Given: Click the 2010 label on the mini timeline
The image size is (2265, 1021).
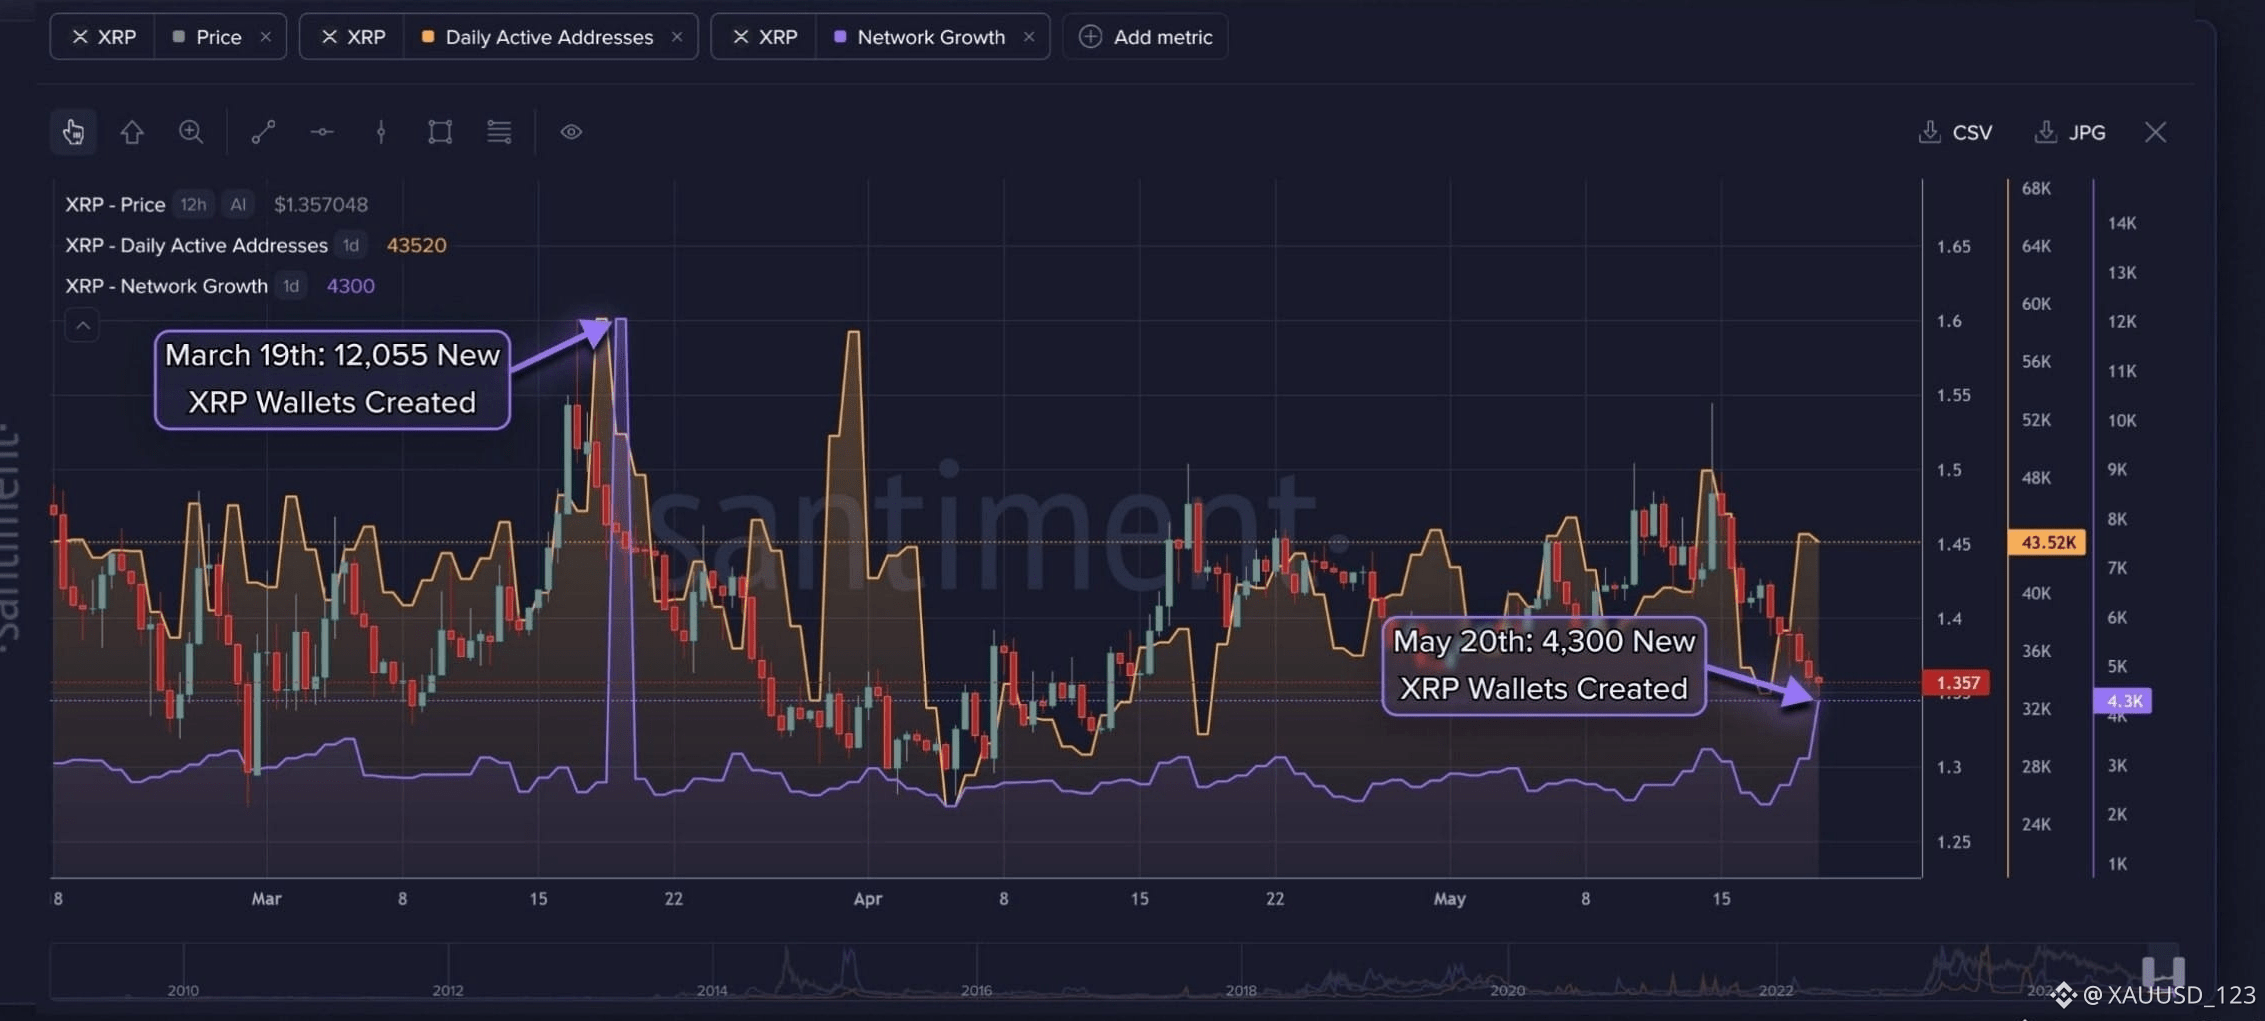Looking at the screenshot, I should click(183, 991).
